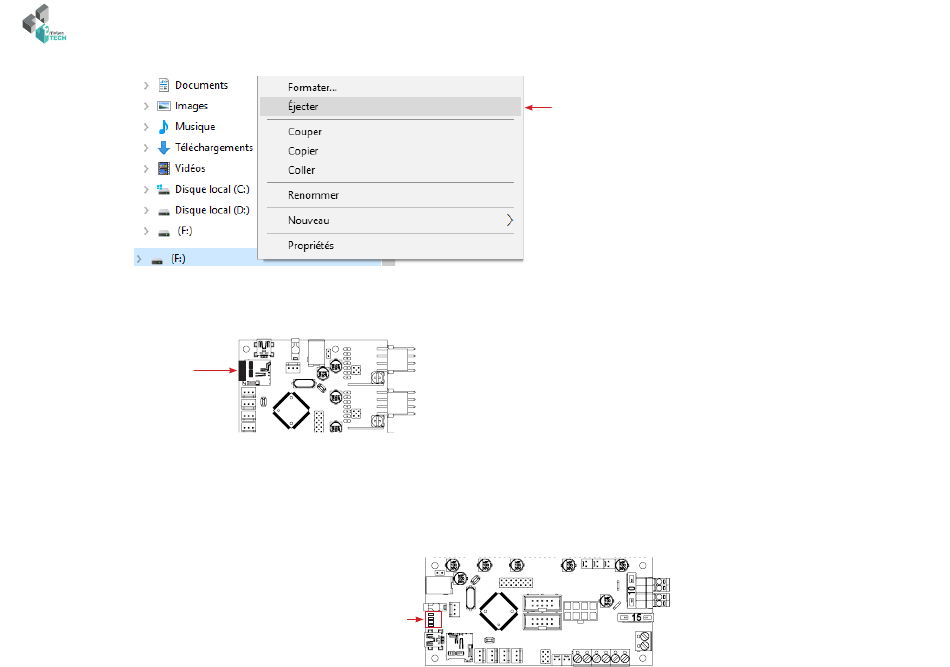Click the Images folder icon

164,106
